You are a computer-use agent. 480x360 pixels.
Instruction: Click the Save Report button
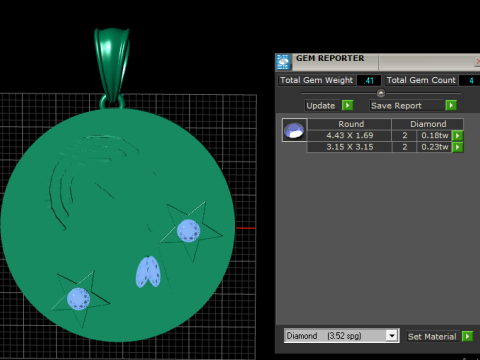pos(407,106)
